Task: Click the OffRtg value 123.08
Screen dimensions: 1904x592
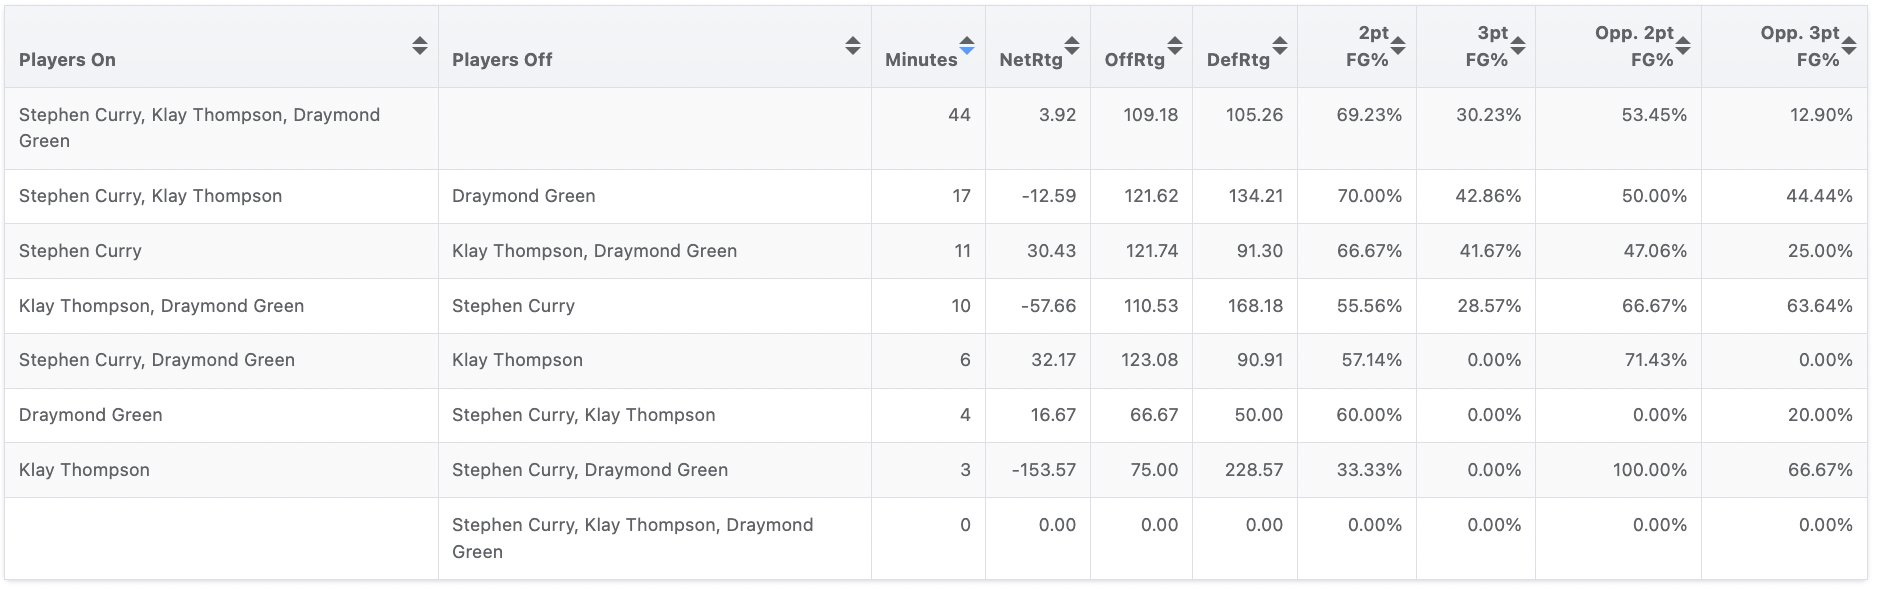Action: tap(1150, 360)
